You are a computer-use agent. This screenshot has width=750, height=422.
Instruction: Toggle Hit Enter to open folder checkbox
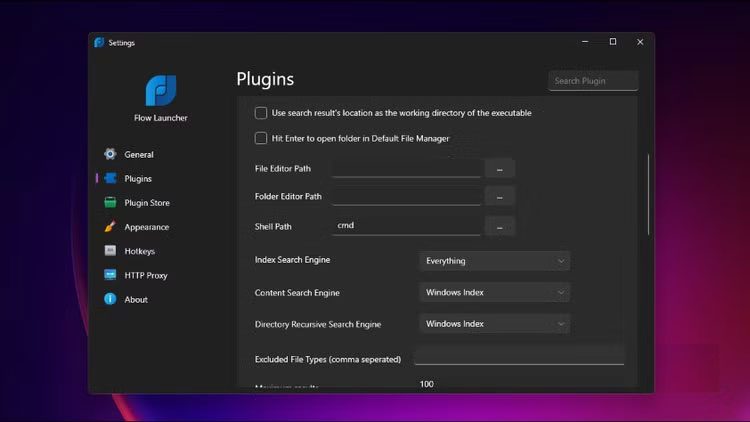pos(261,138)
